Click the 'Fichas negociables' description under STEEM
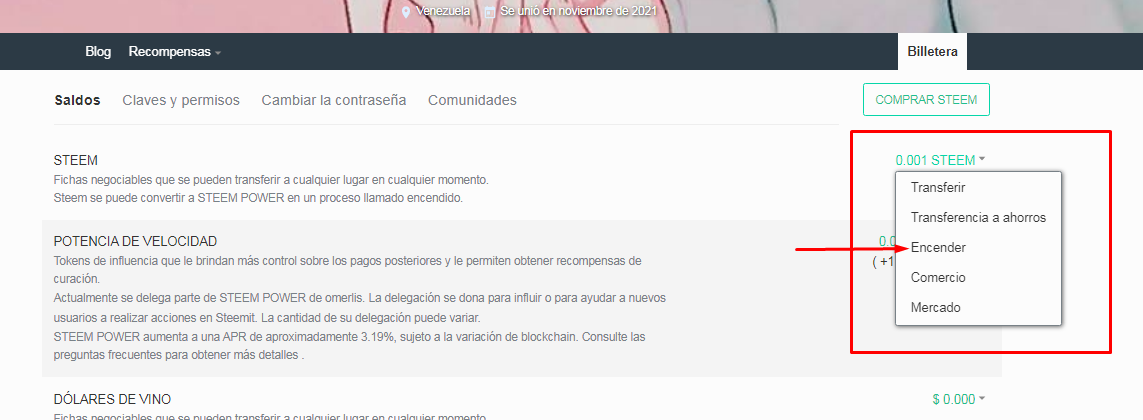Viewport: 1143px width, 420px height. coord(271,179)
